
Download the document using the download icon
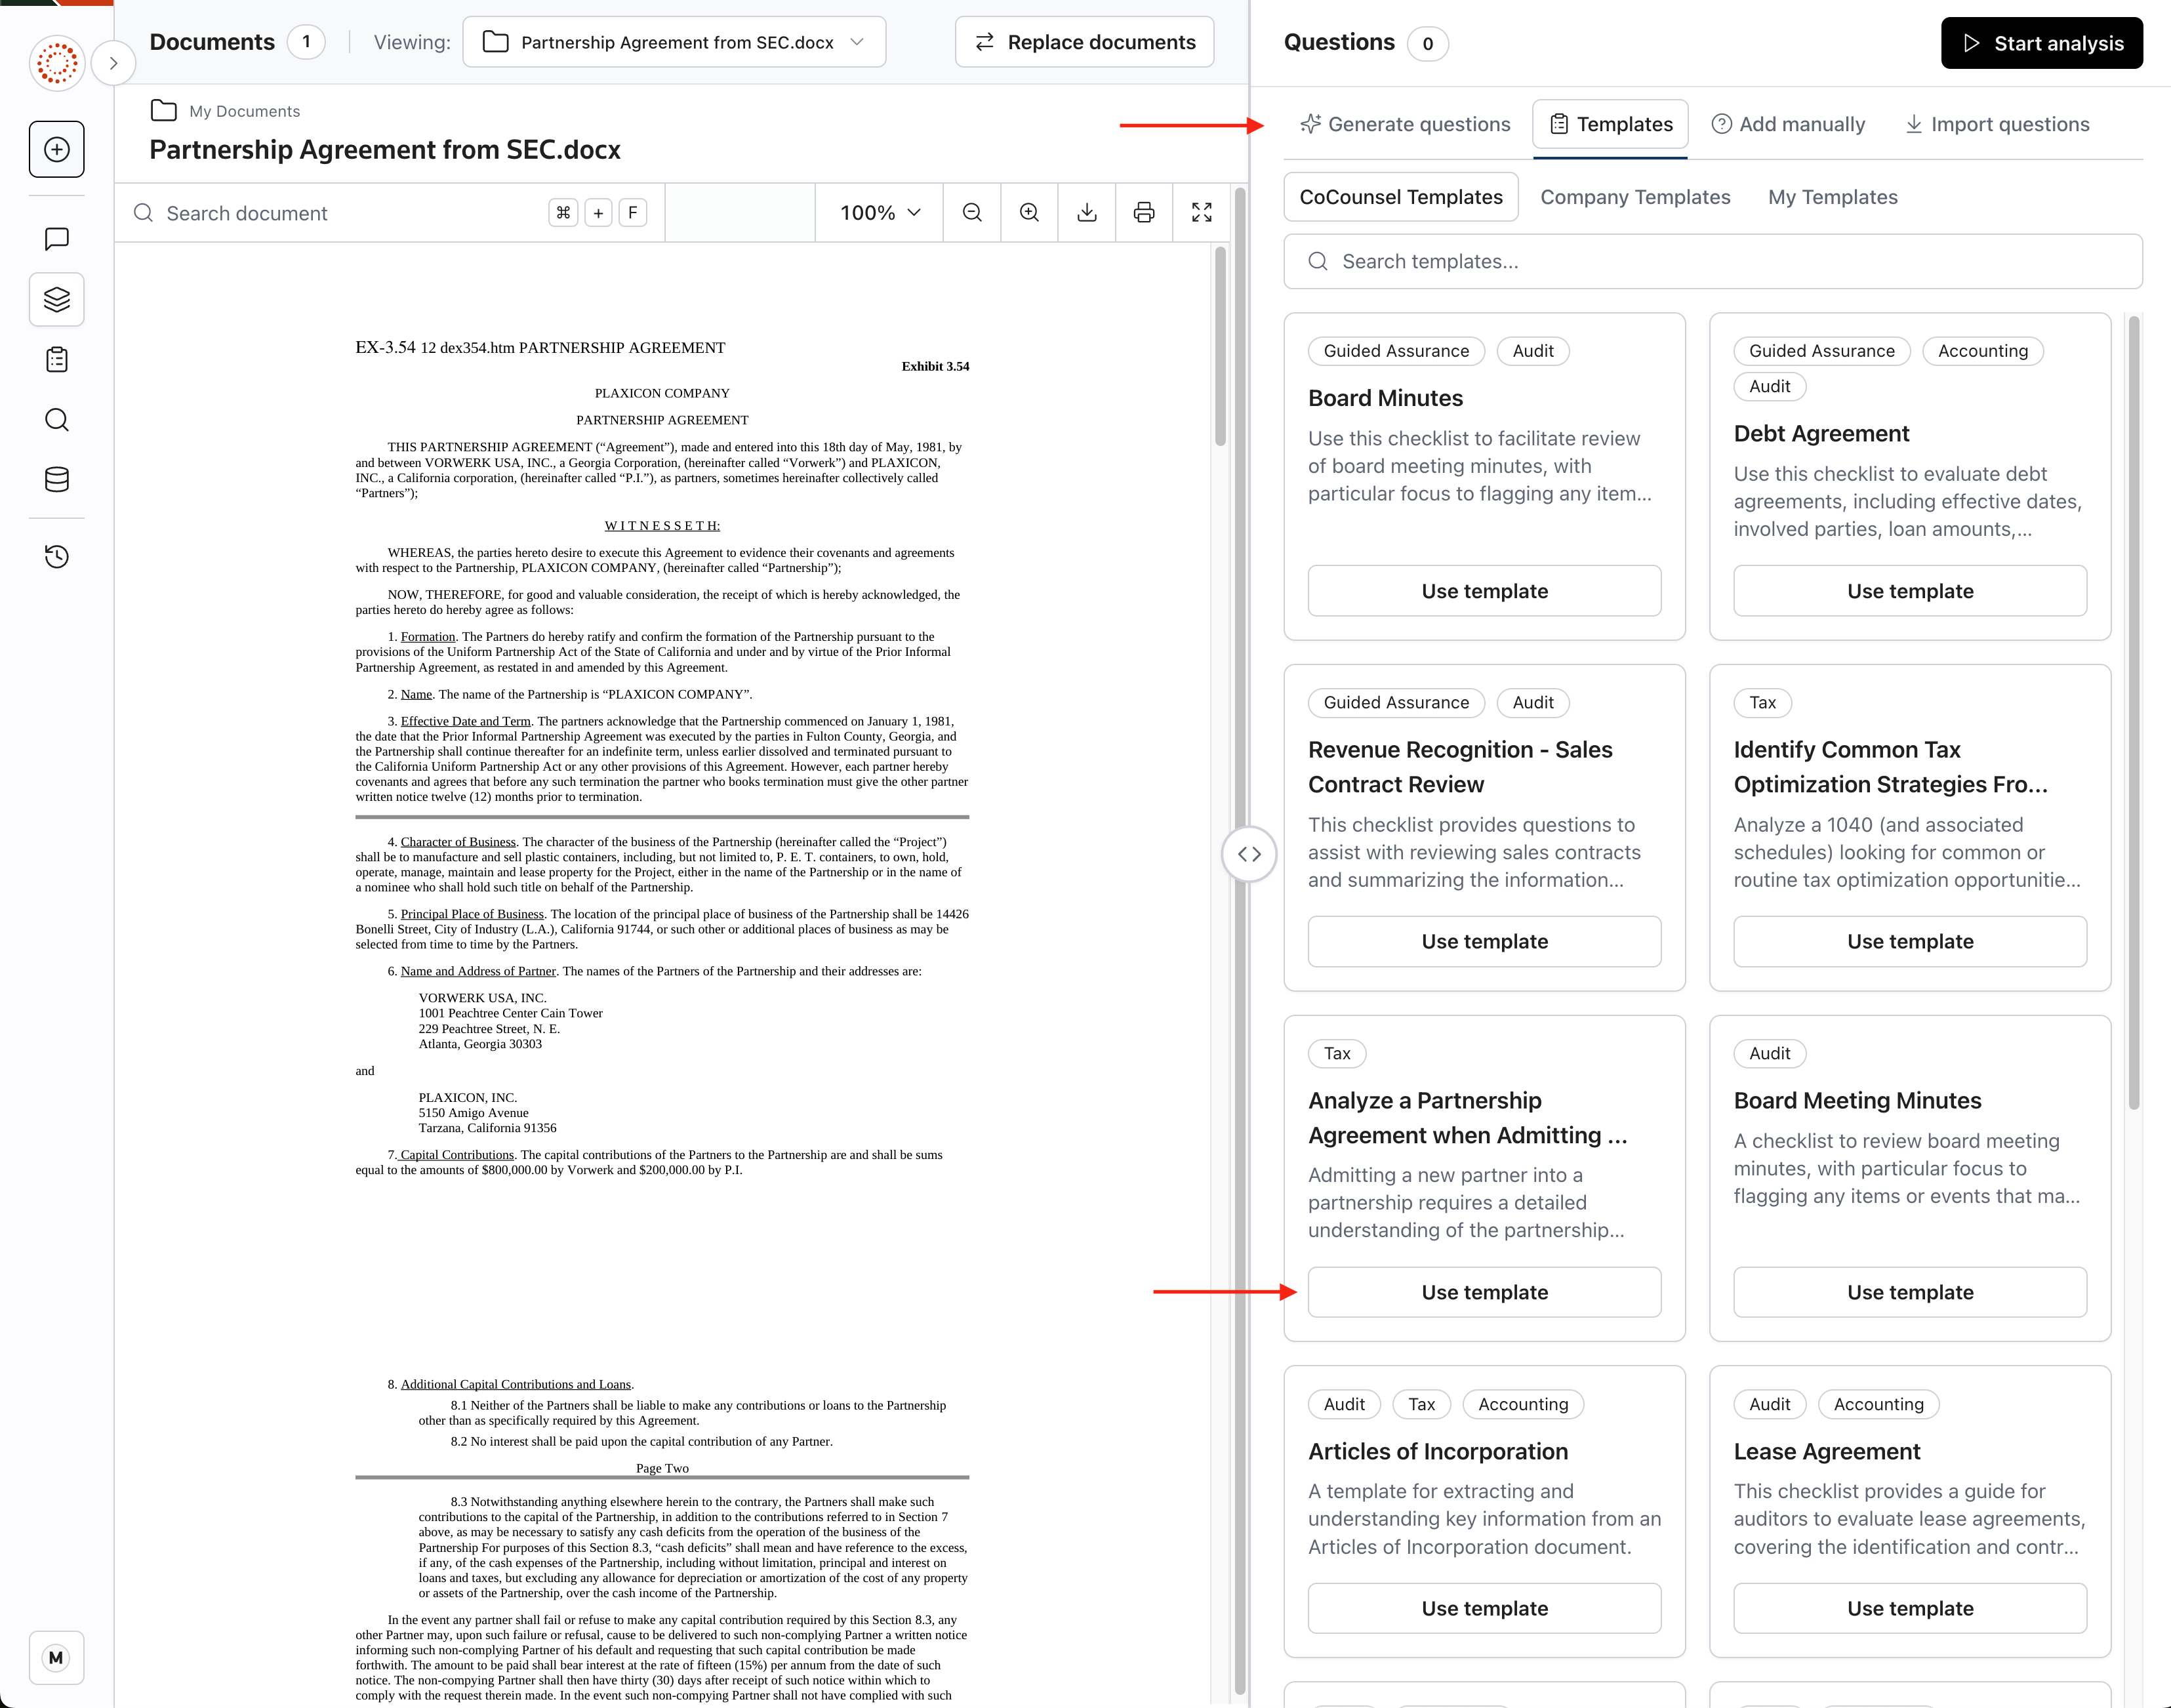click(x=1087, y=212)
